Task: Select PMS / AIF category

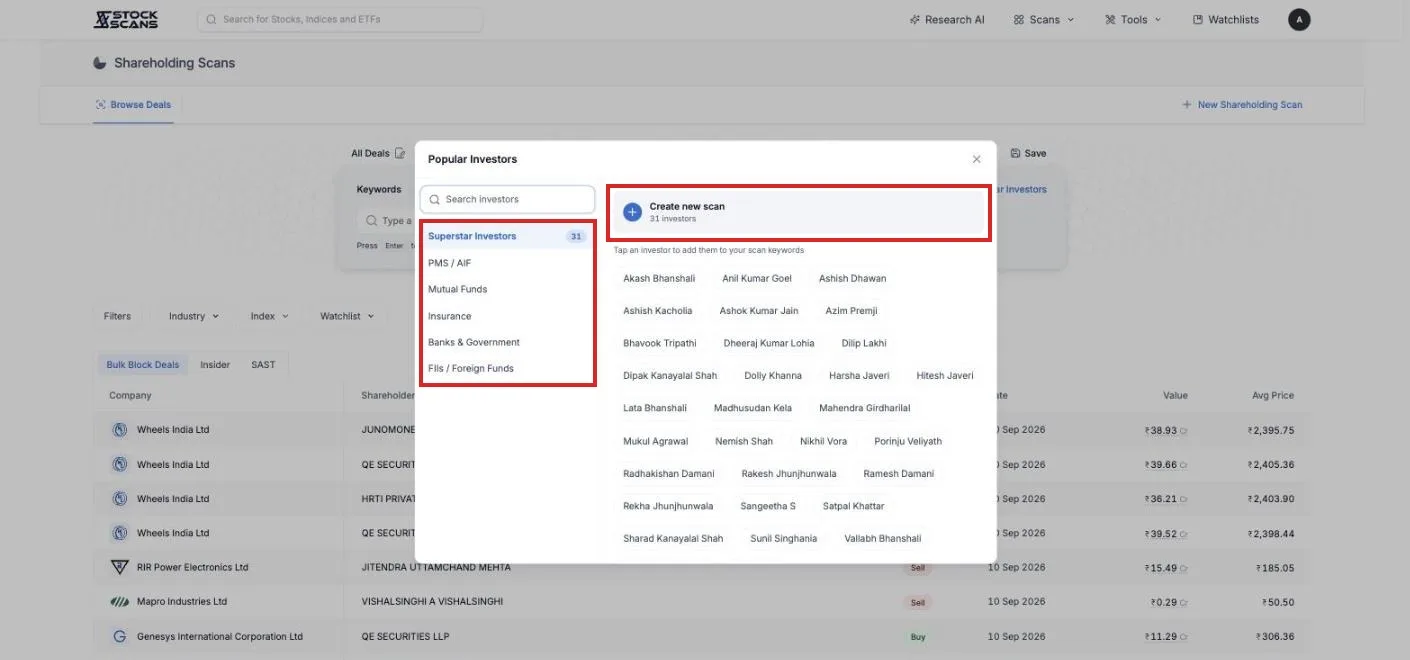Action: (507, 263)
